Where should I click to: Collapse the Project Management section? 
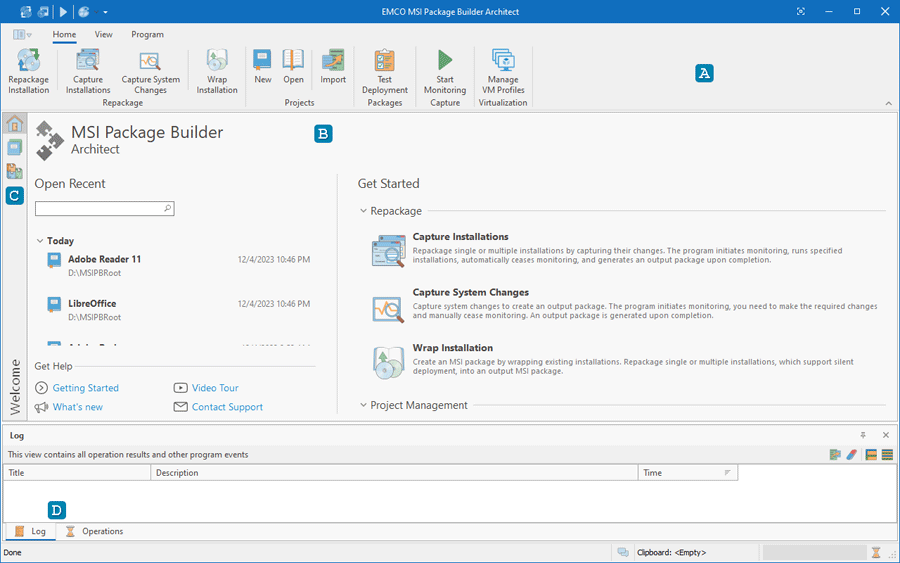pos(363,405)
